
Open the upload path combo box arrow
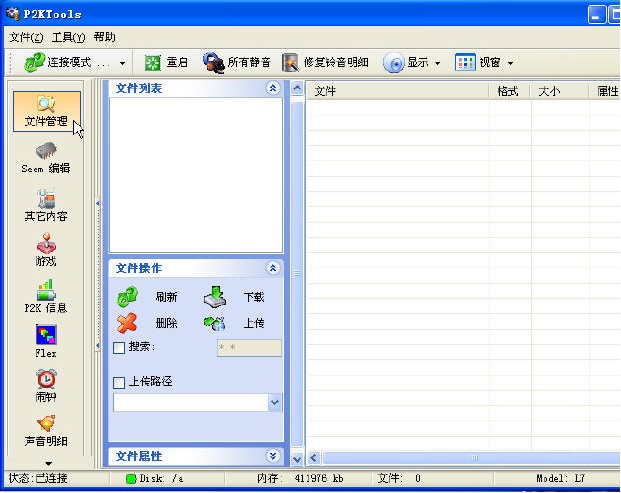(274, 402)
